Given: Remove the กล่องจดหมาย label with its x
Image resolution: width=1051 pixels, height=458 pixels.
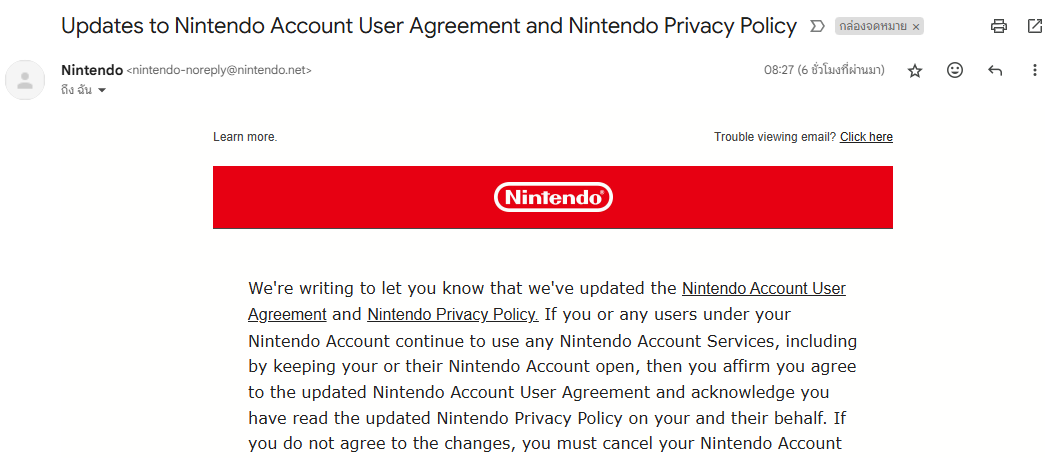Looking at the screenshot, I should [x=916, y=27].
